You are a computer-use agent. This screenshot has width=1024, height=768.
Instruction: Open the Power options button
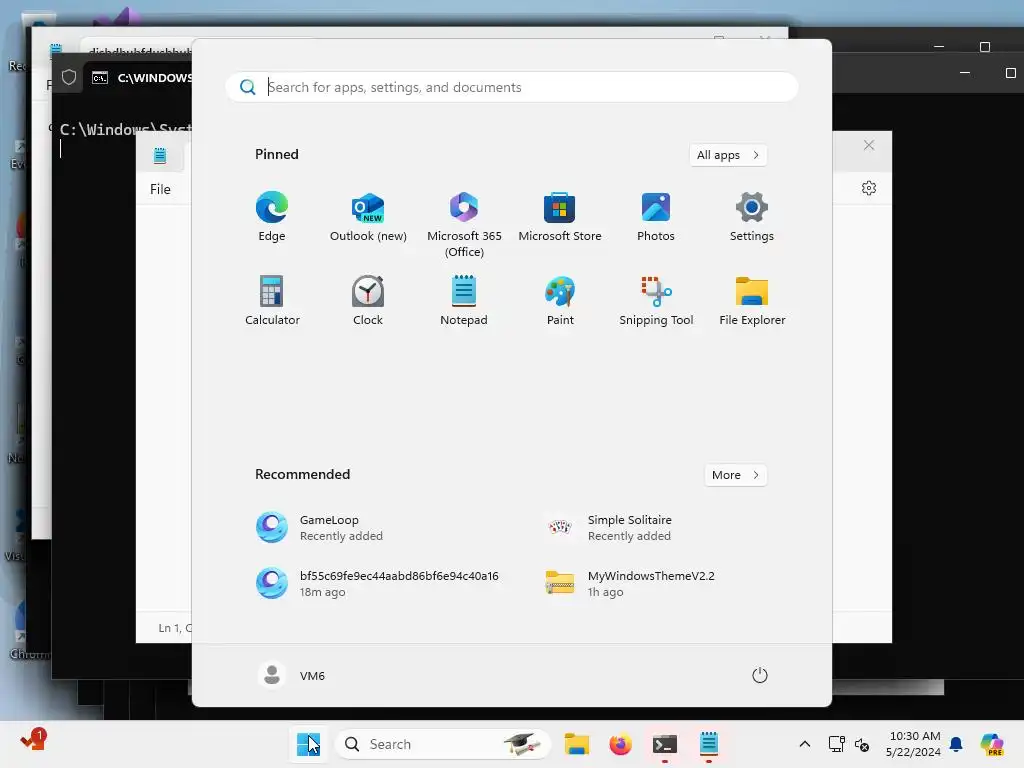point(759,675)
